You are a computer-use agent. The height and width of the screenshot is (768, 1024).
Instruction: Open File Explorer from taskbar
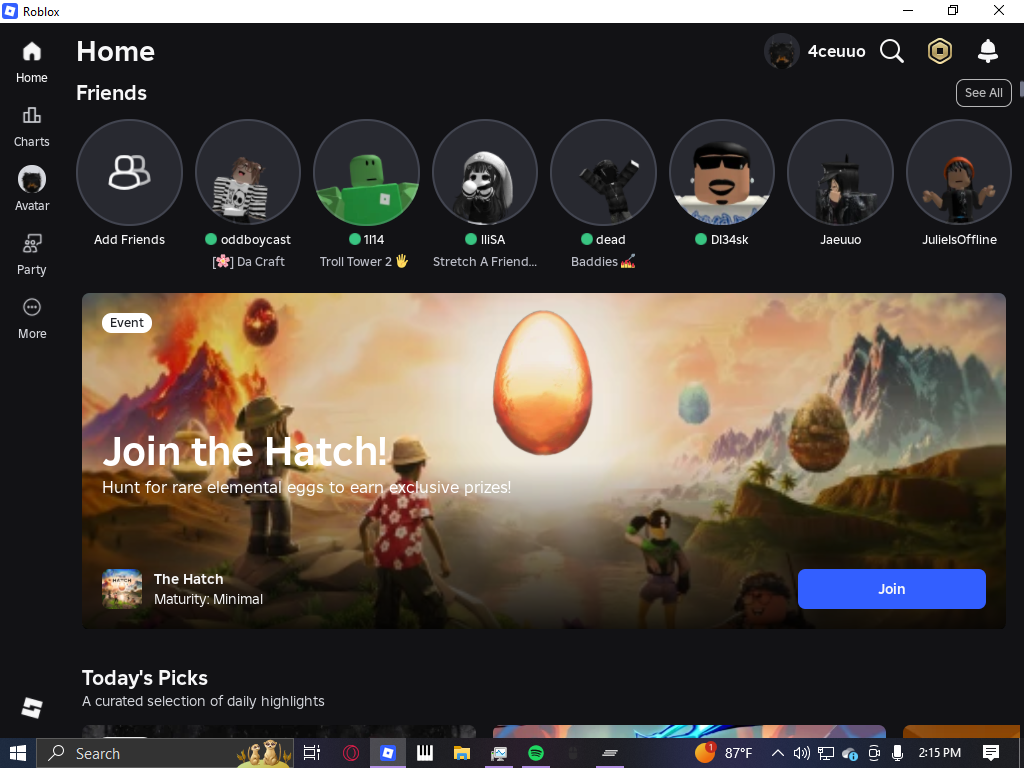coord(462,753)
